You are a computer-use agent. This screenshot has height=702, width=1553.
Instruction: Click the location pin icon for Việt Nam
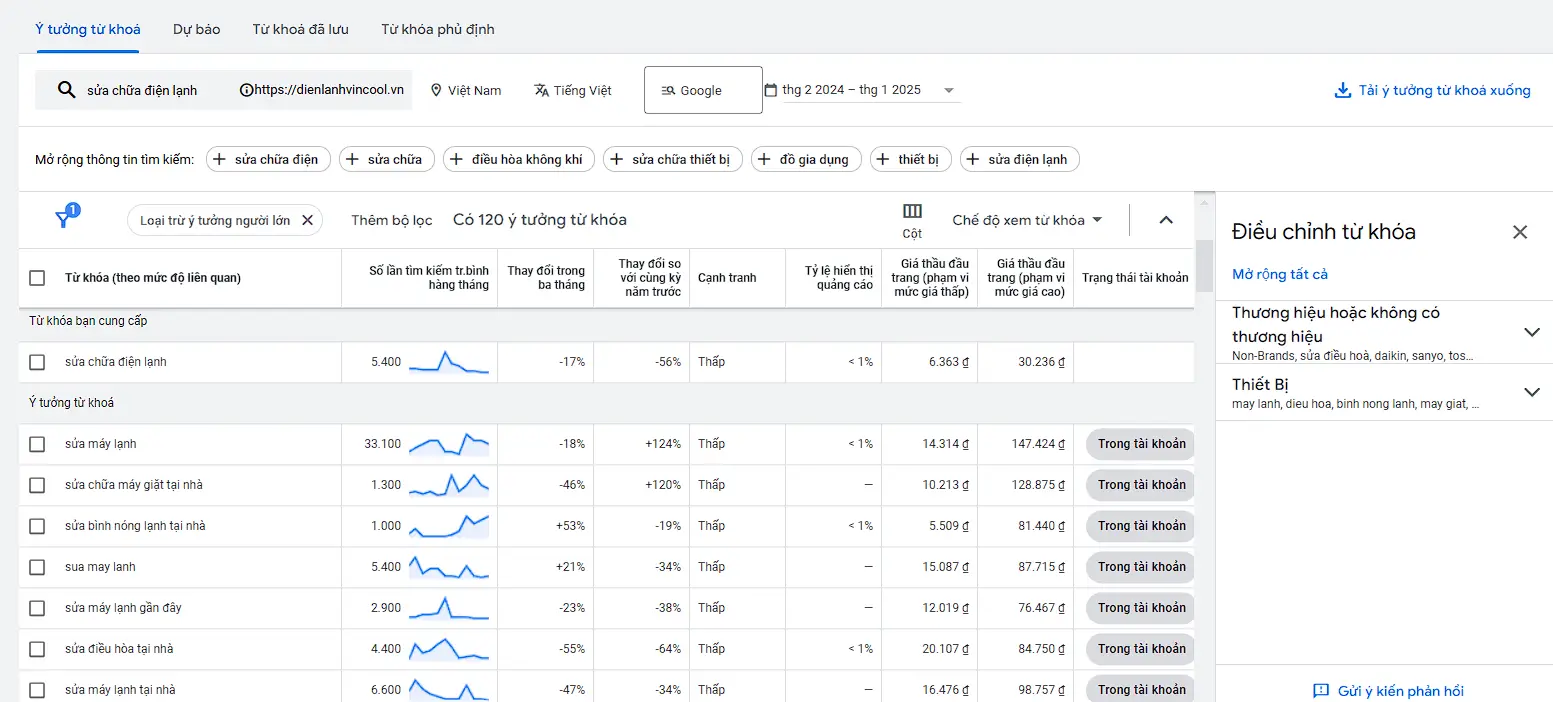click(x=436, y=90)
